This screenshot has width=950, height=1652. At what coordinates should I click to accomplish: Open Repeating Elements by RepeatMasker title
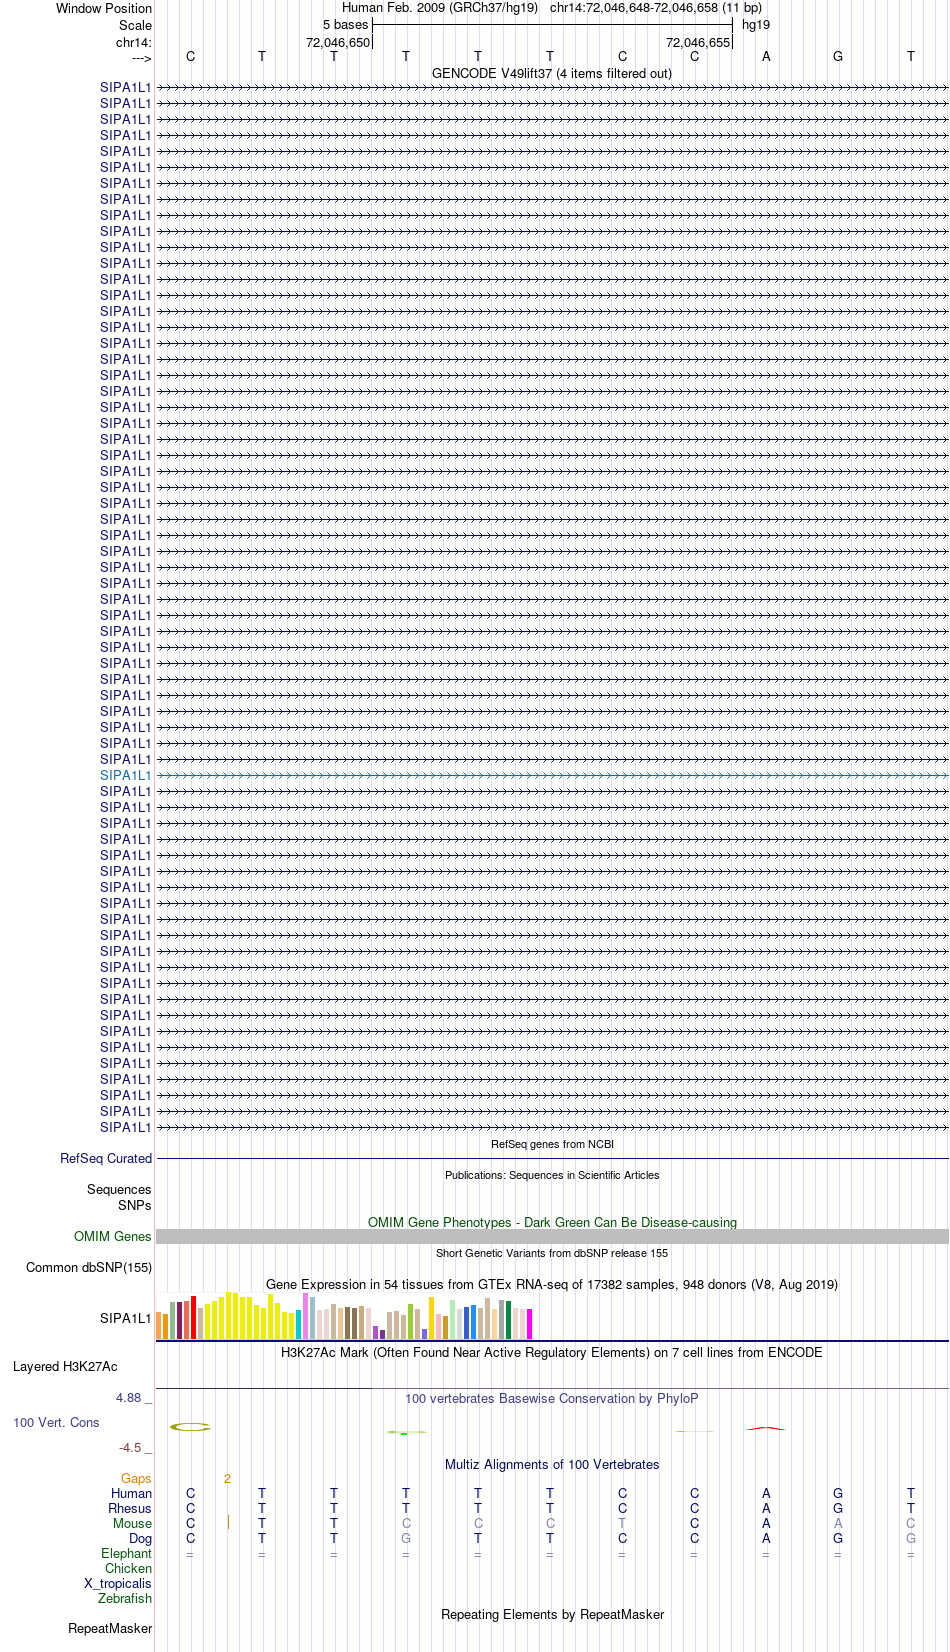point(552,1615)
